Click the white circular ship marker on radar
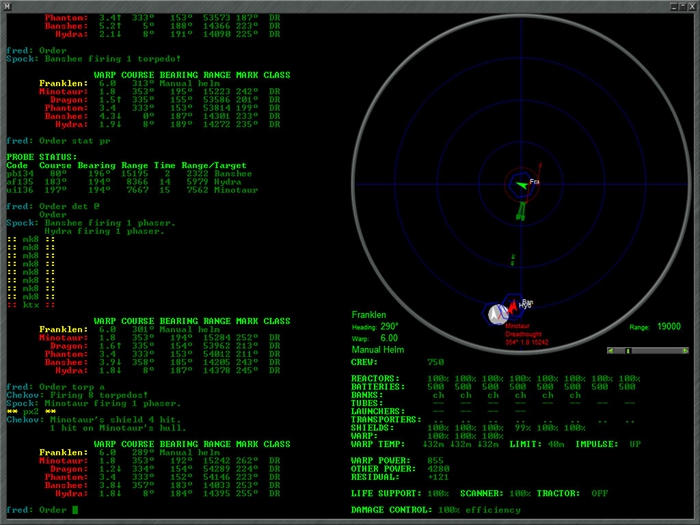 (496, 314)
